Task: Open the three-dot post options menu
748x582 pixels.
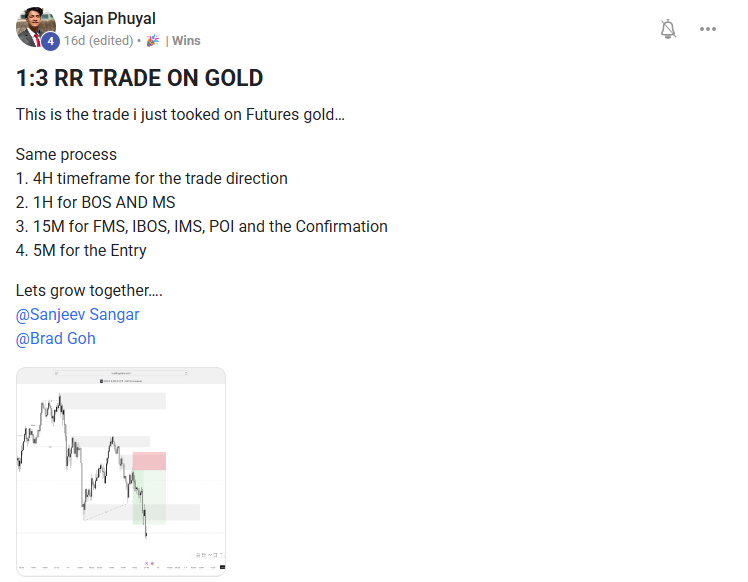Action: pos(708,29)
